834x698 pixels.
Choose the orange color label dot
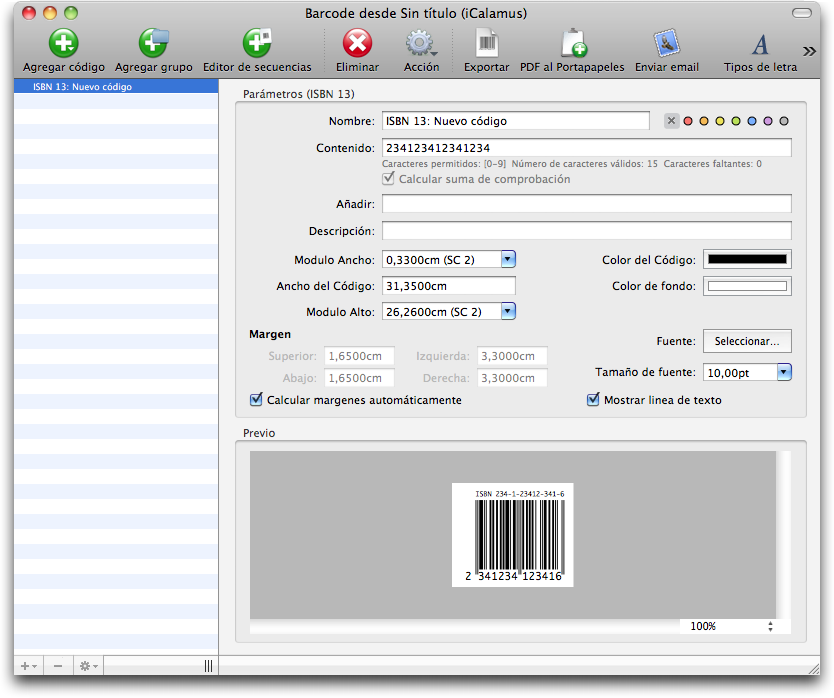(704, 121)
